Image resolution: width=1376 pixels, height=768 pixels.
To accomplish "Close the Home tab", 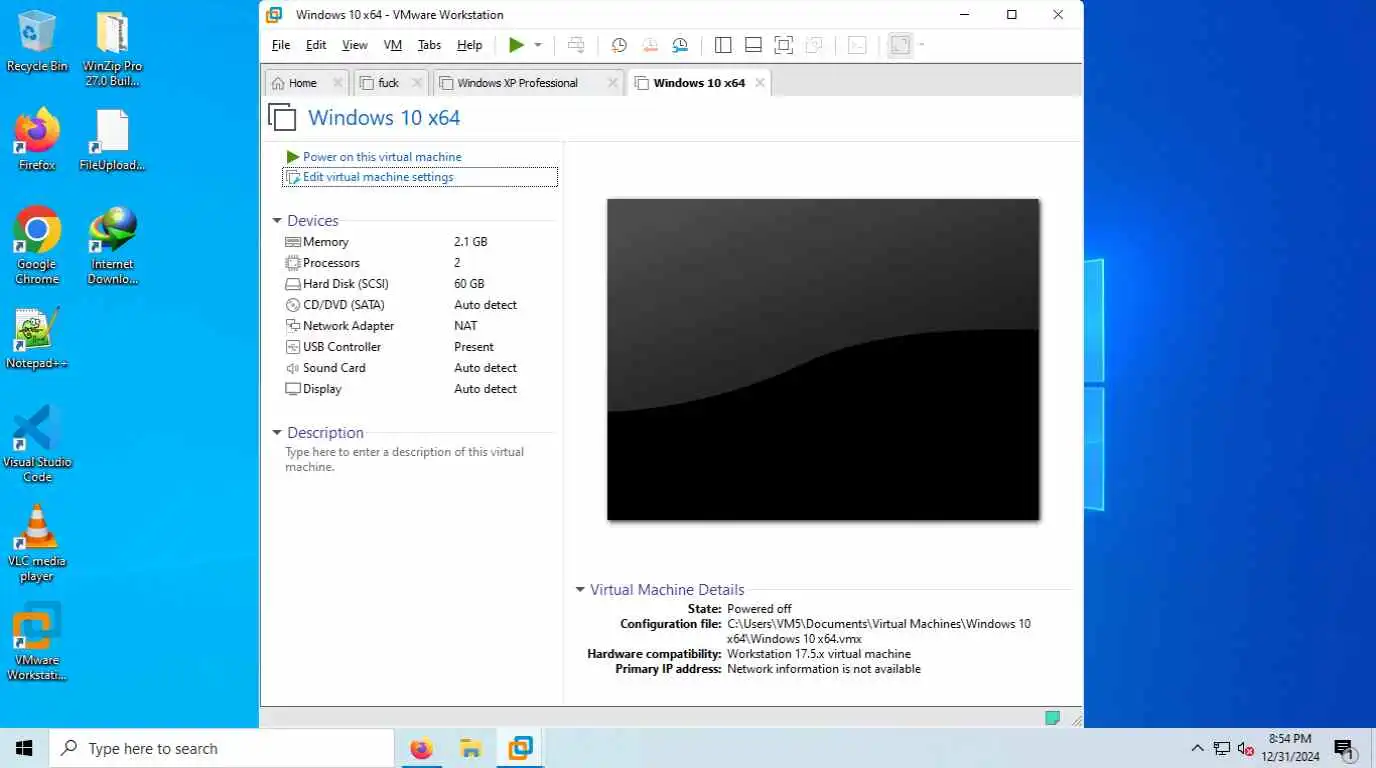I will (338, 83).
